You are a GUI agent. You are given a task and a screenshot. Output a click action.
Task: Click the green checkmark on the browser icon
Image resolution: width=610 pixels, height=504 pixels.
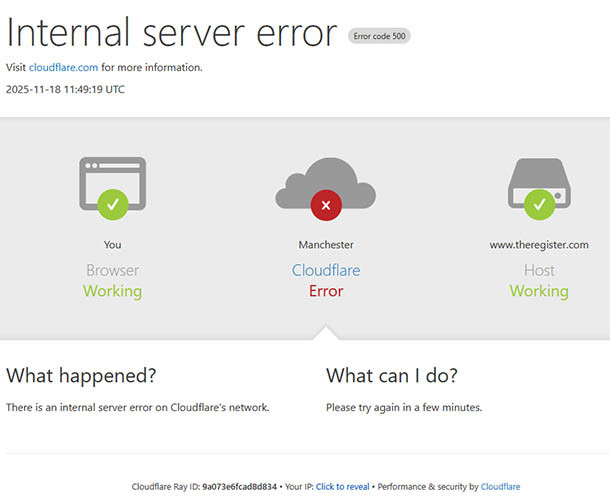pyautogui.click(x=113, y=205)
